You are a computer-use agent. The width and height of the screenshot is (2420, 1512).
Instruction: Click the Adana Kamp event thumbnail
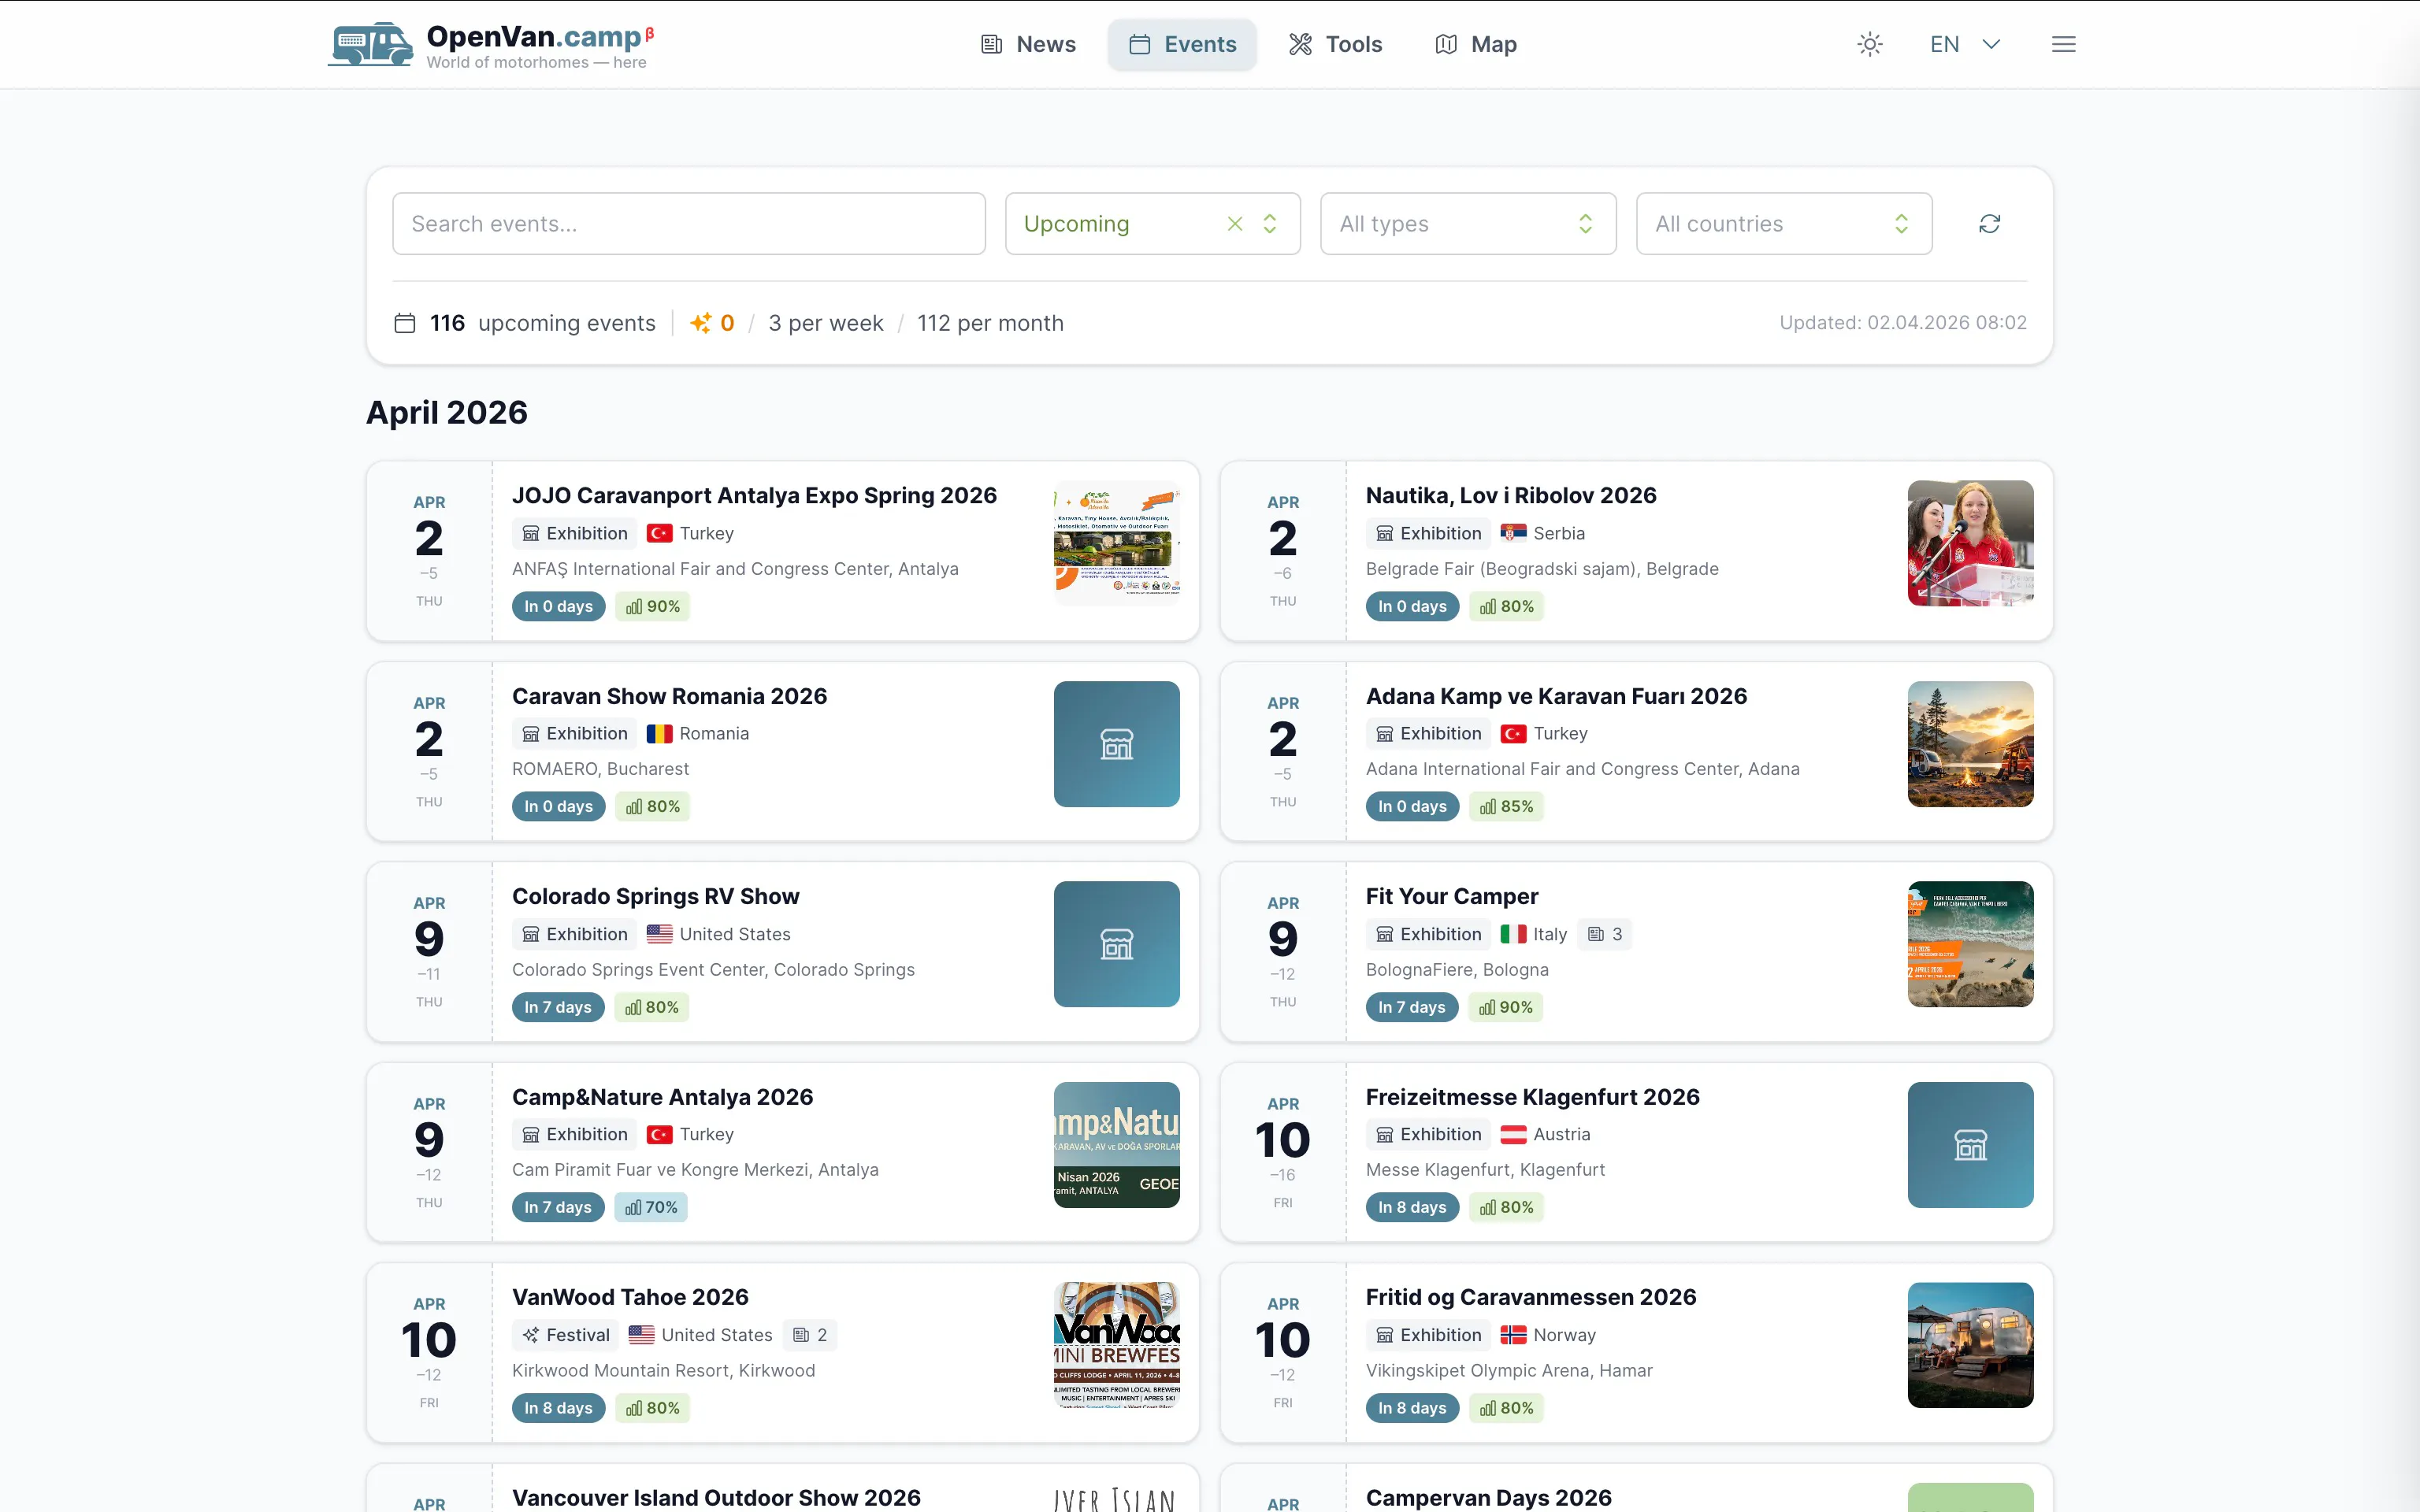[x=1970, y=744]
